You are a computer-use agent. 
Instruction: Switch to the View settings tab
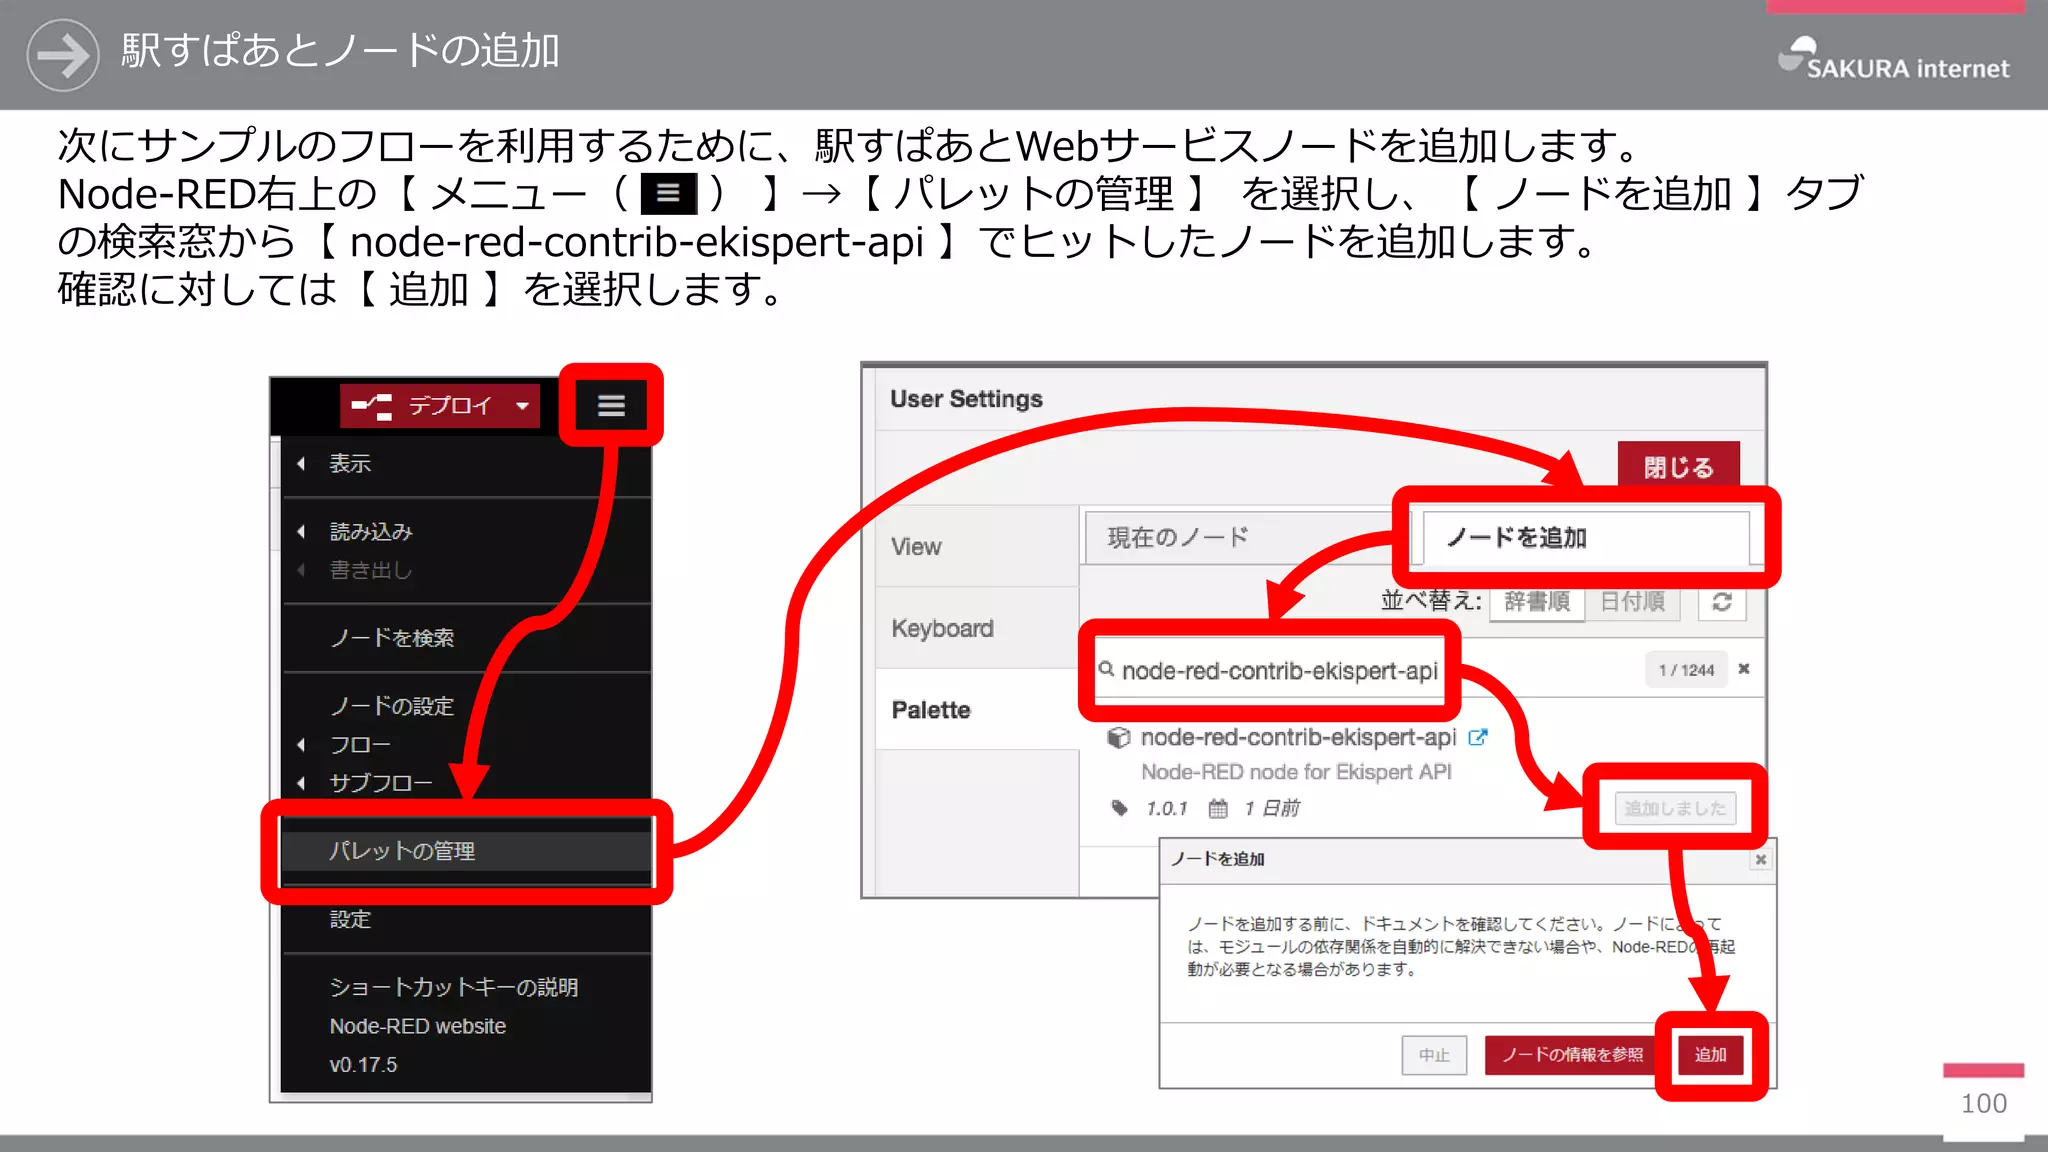click(x=977, y=546)
